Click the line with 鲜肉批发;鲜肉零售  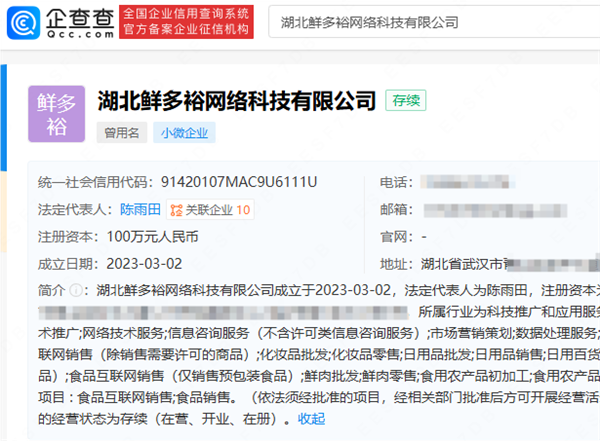coord(319,376)
